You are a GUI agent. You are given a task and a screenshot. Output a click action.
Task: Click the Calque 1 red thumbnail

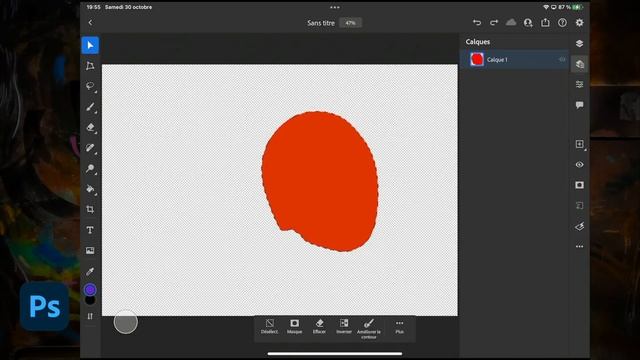click(477, 60)
